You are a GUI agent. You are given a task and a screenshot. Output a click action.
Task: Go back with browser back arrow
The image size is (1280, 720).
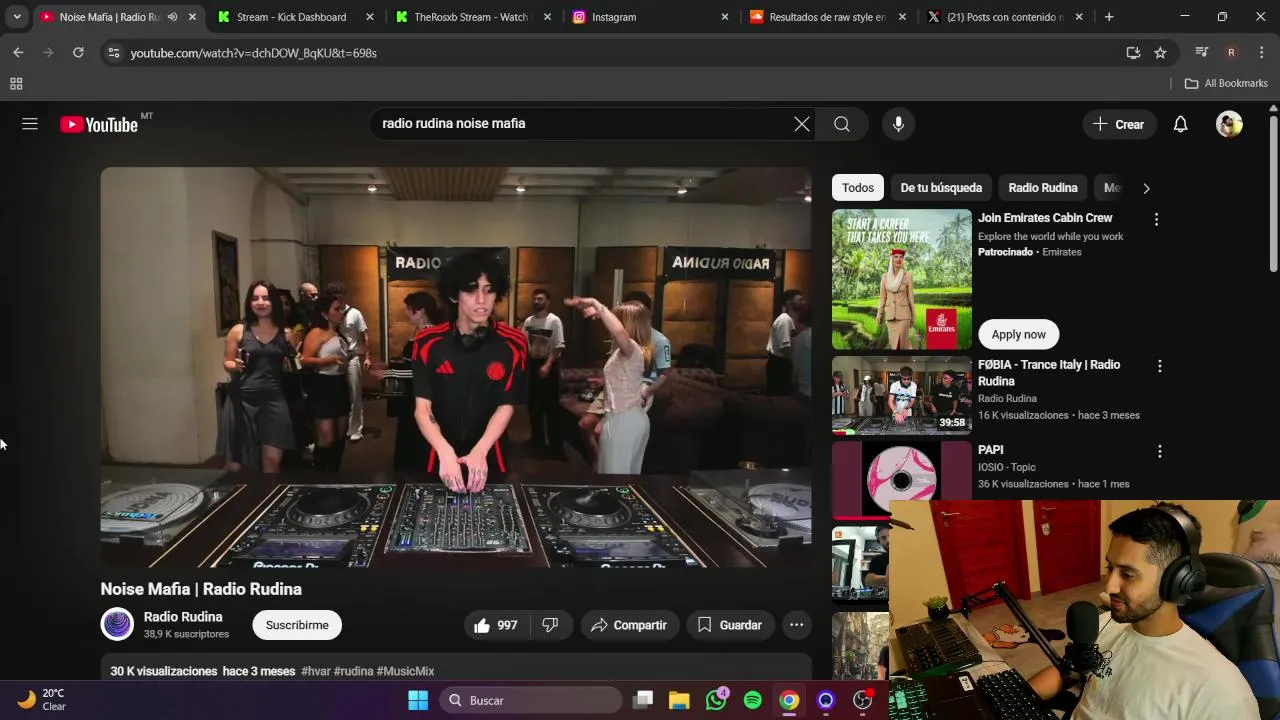18,52
